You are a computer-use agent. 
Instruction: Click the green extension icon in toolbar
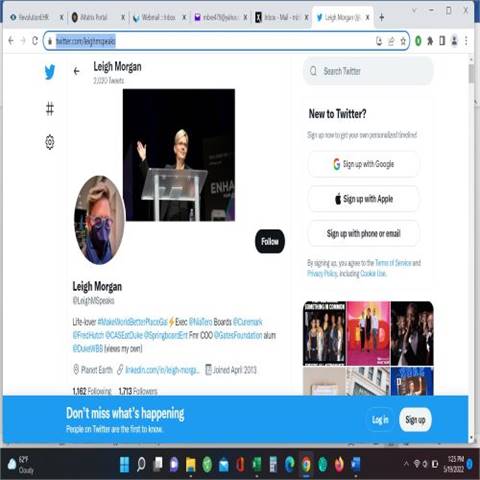click(x=418, y=41)
